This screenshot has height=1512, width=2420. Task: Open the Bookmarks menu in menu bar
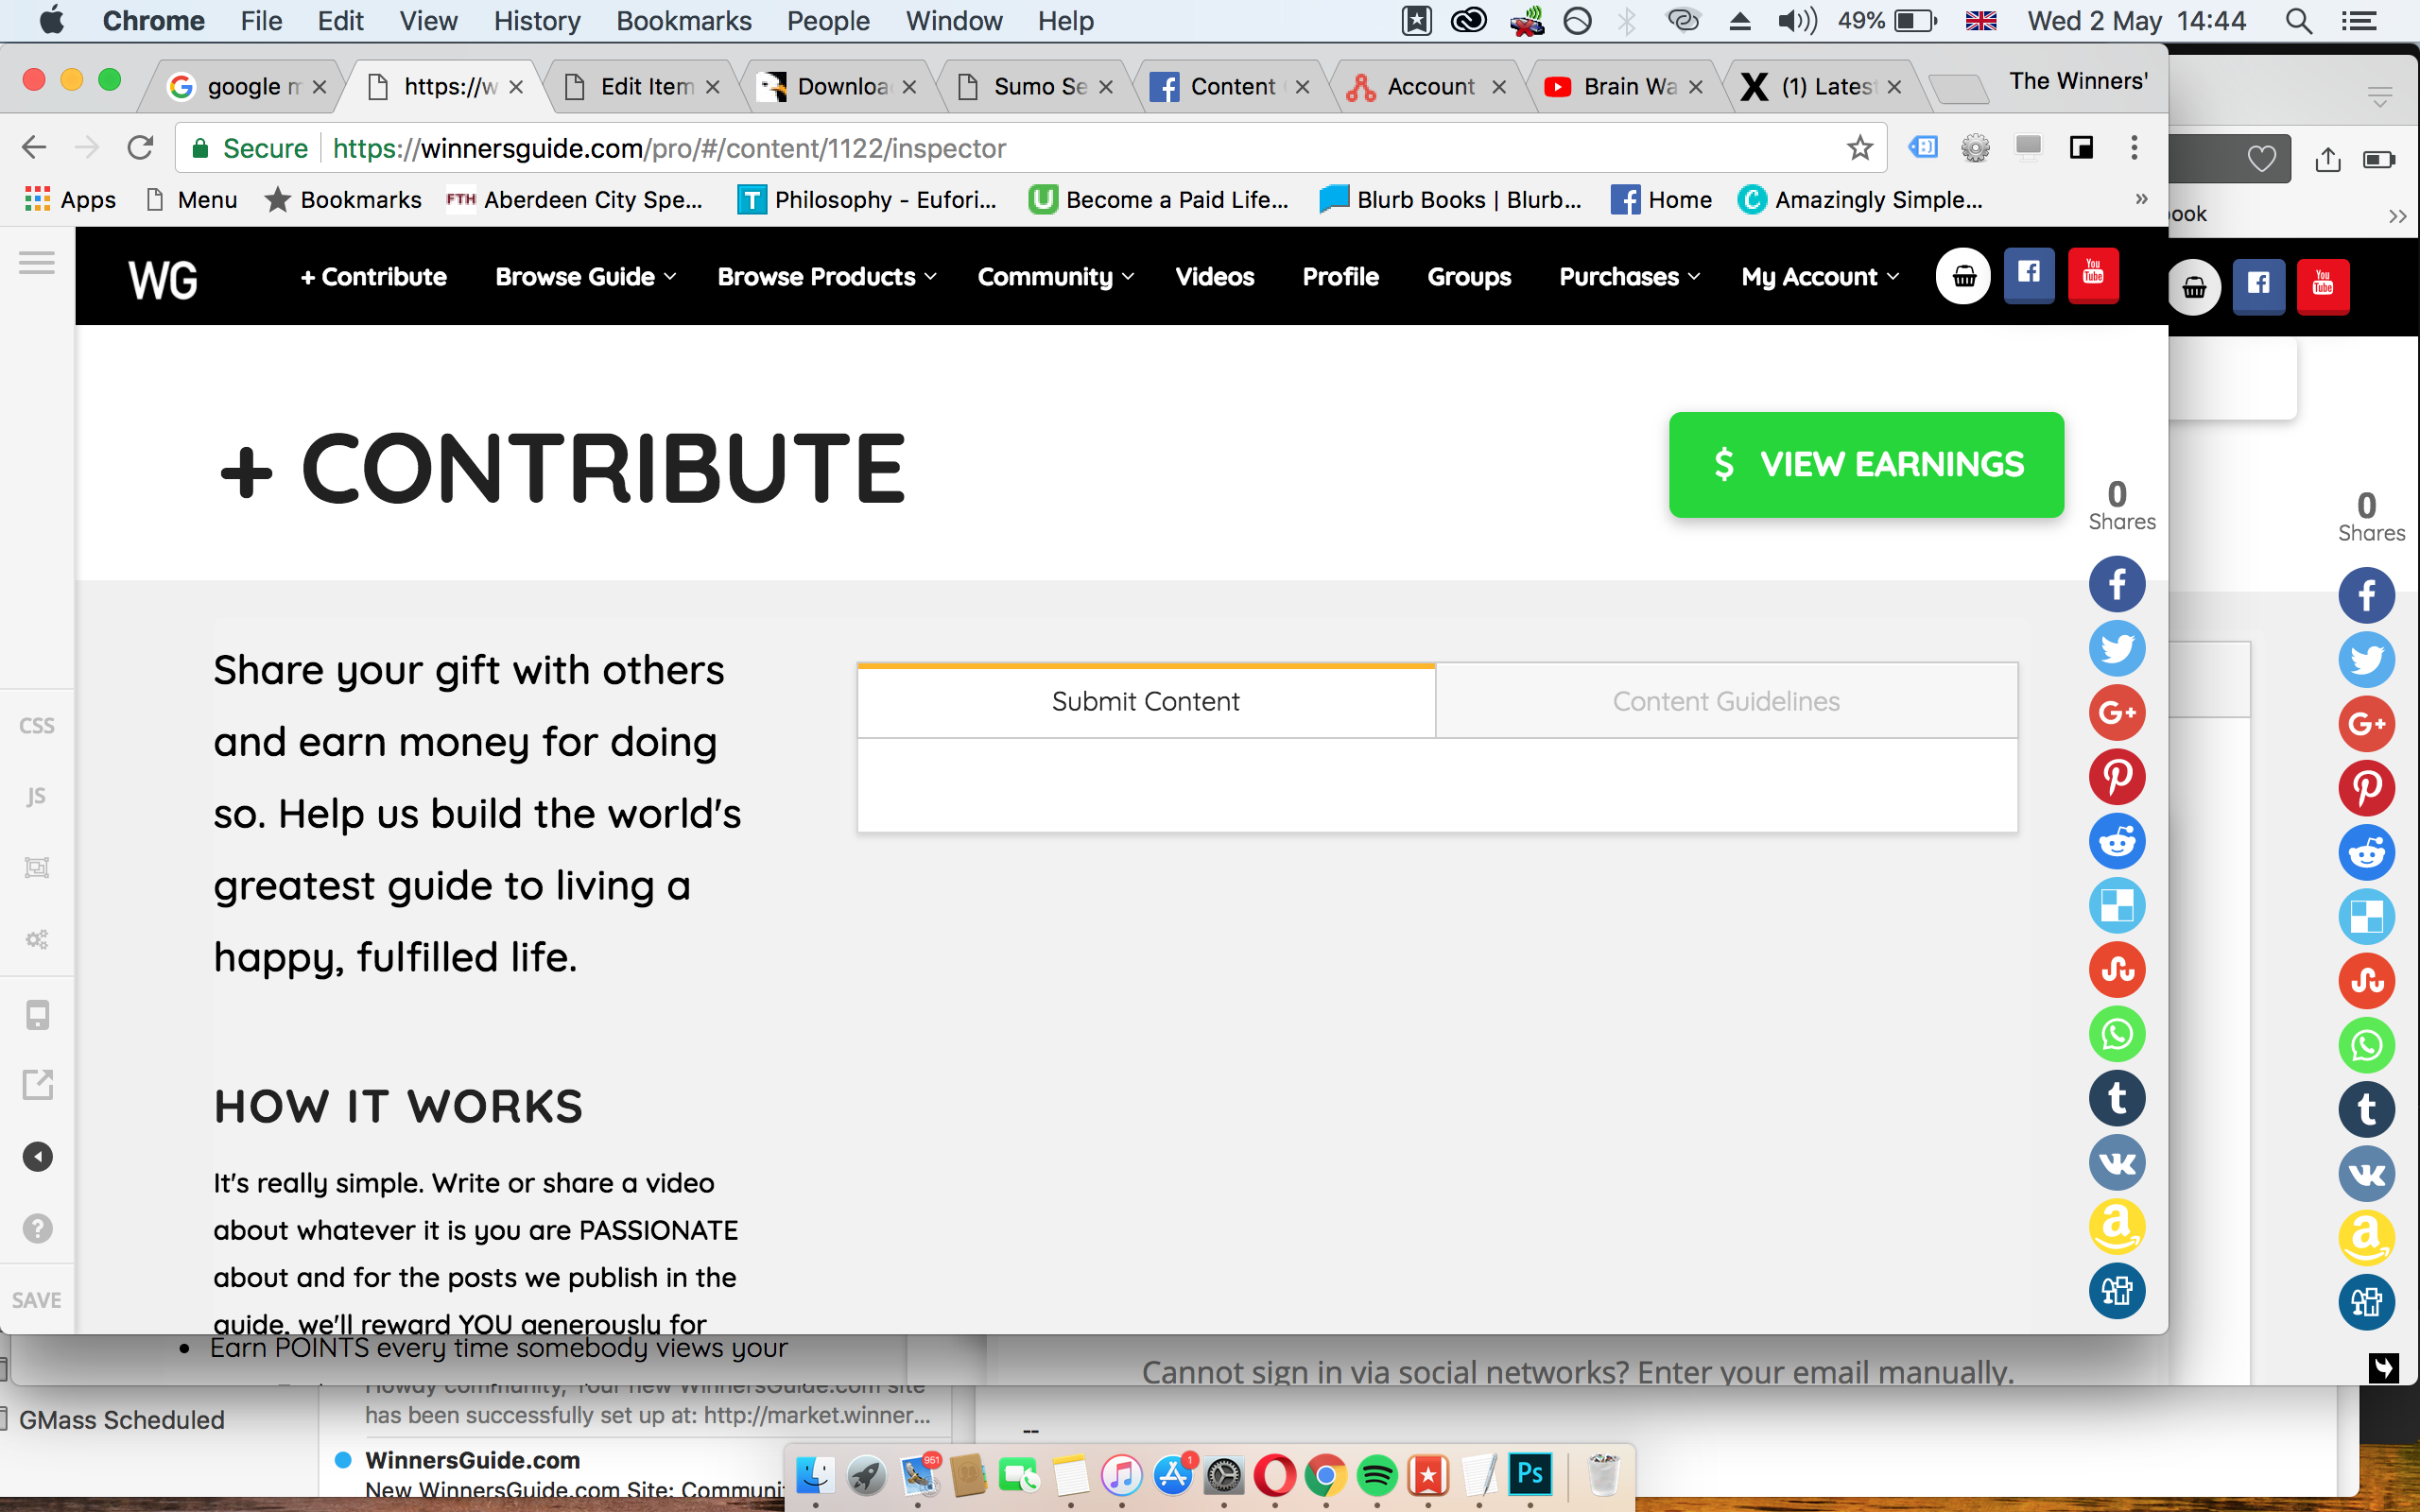(683, 21)
